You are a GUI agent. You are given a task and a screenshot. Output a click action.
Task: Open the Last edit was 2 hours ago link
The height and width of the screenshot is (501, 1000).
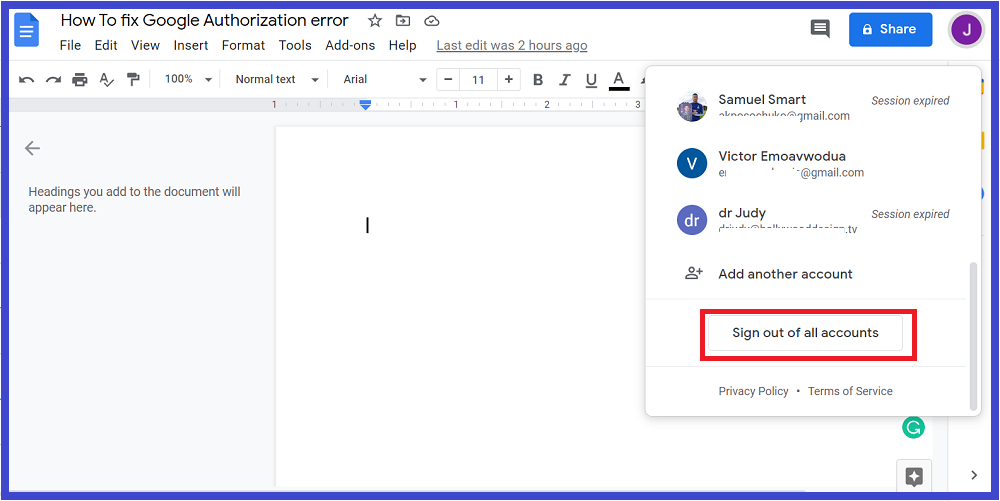pos(511,45)
